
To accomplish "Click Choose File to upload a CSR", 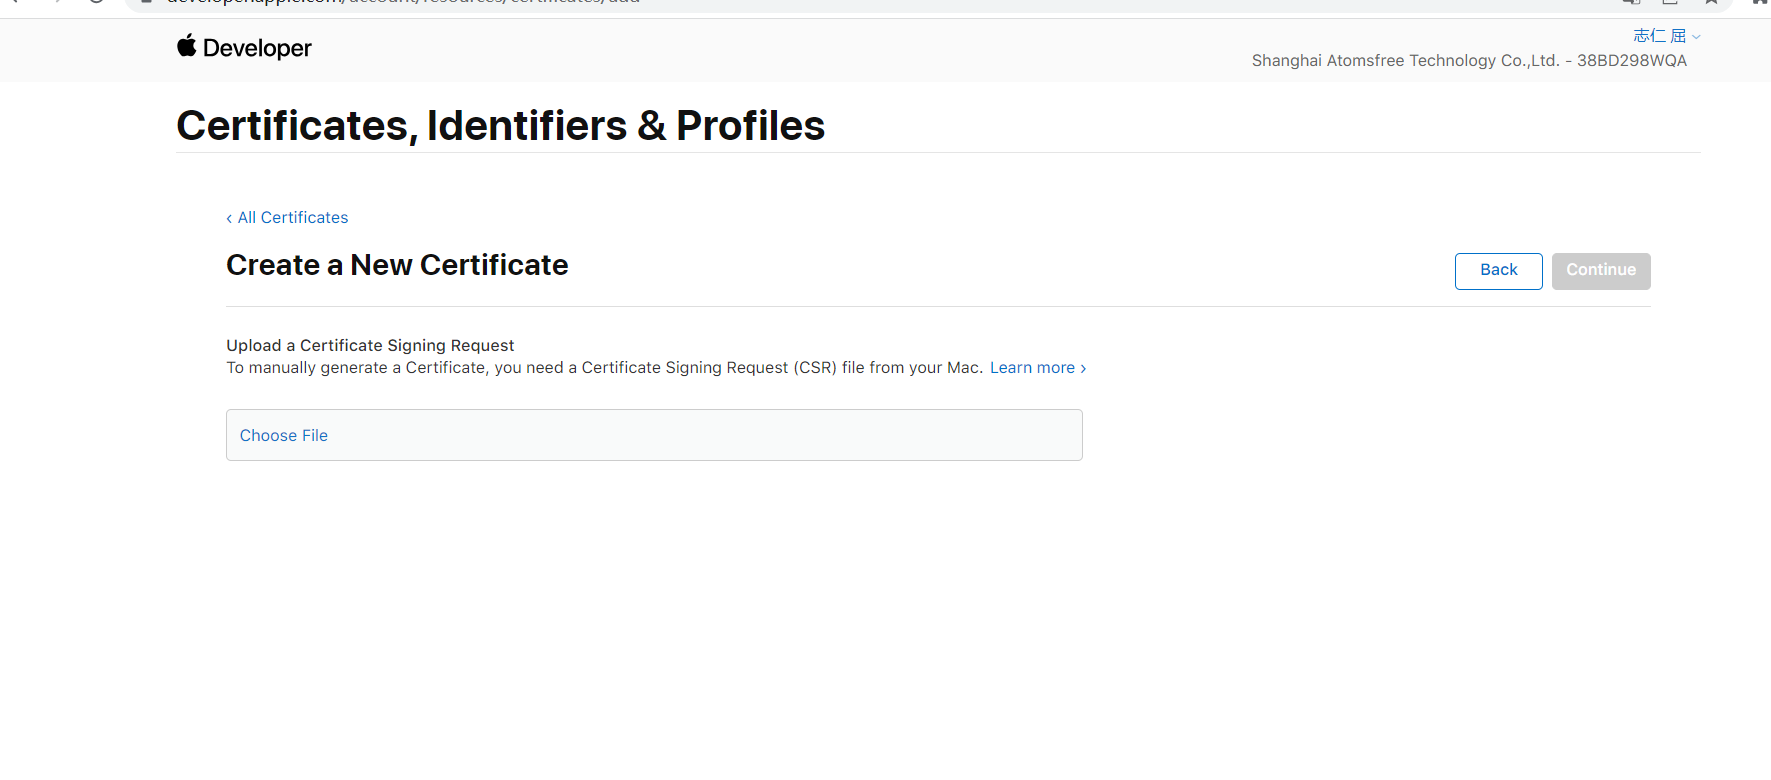I will pos(284,436).
